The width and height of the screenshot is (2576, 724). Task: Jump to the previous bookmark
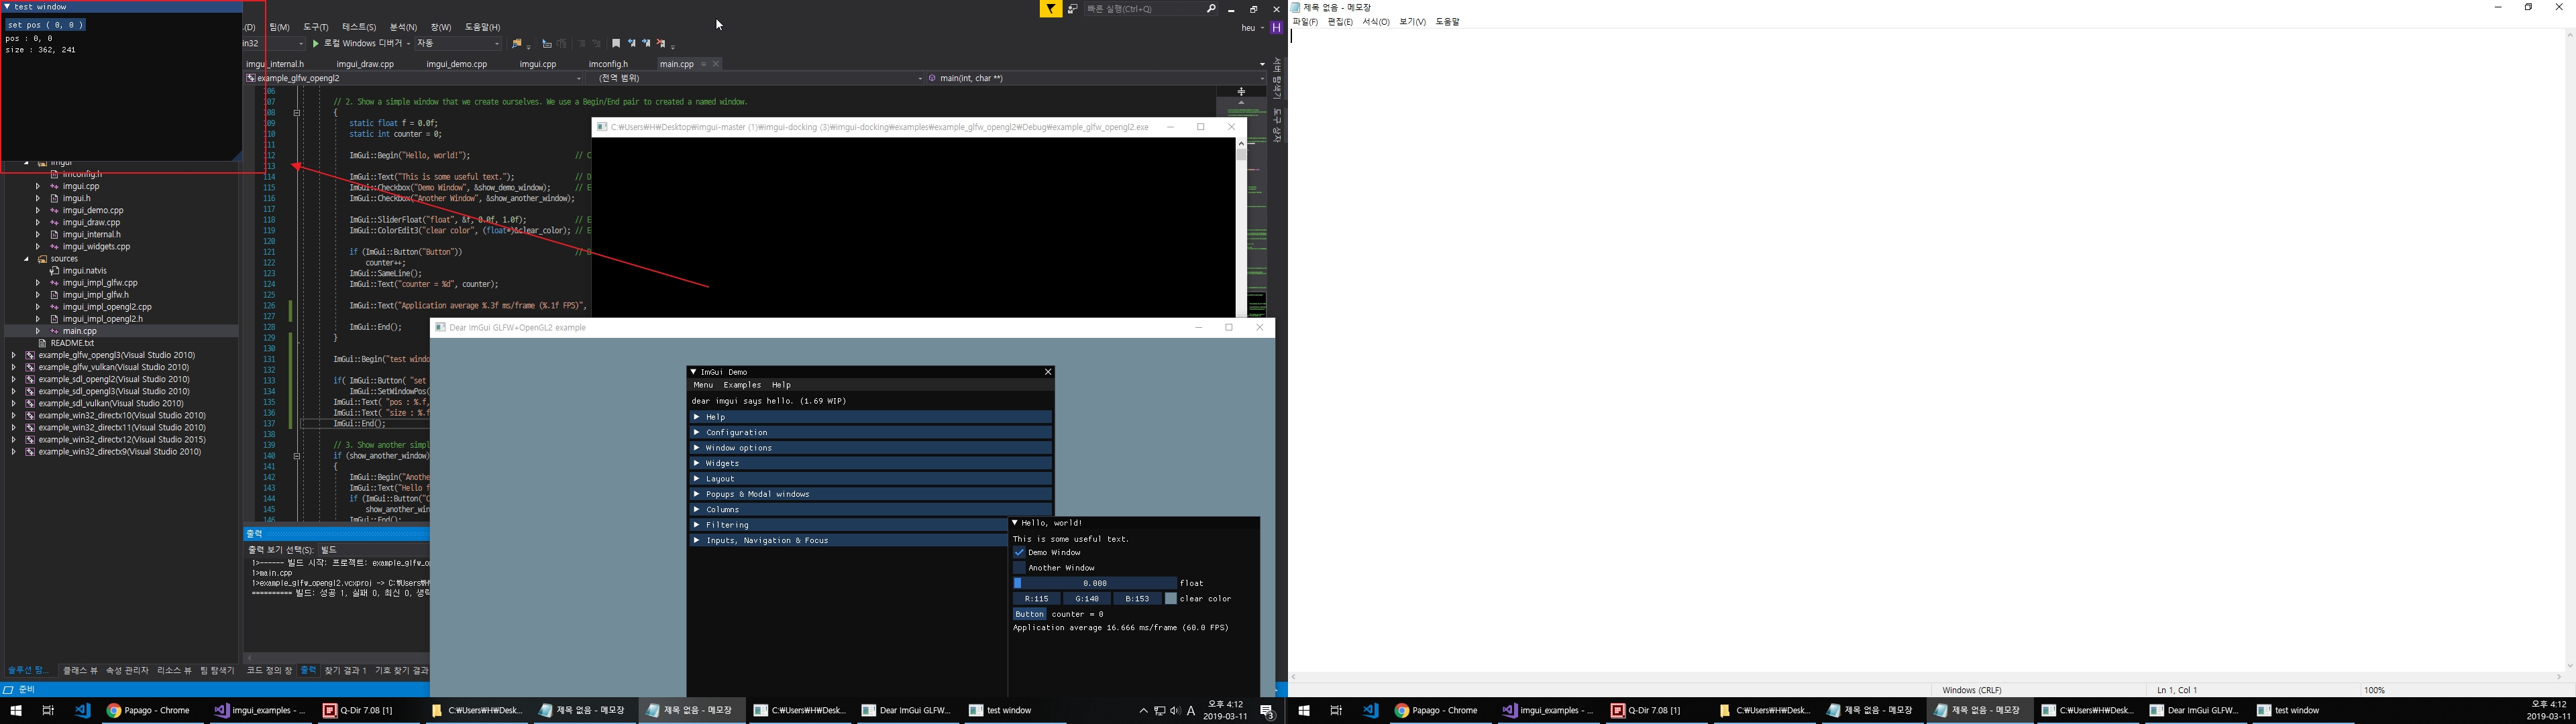pos(632,43)
